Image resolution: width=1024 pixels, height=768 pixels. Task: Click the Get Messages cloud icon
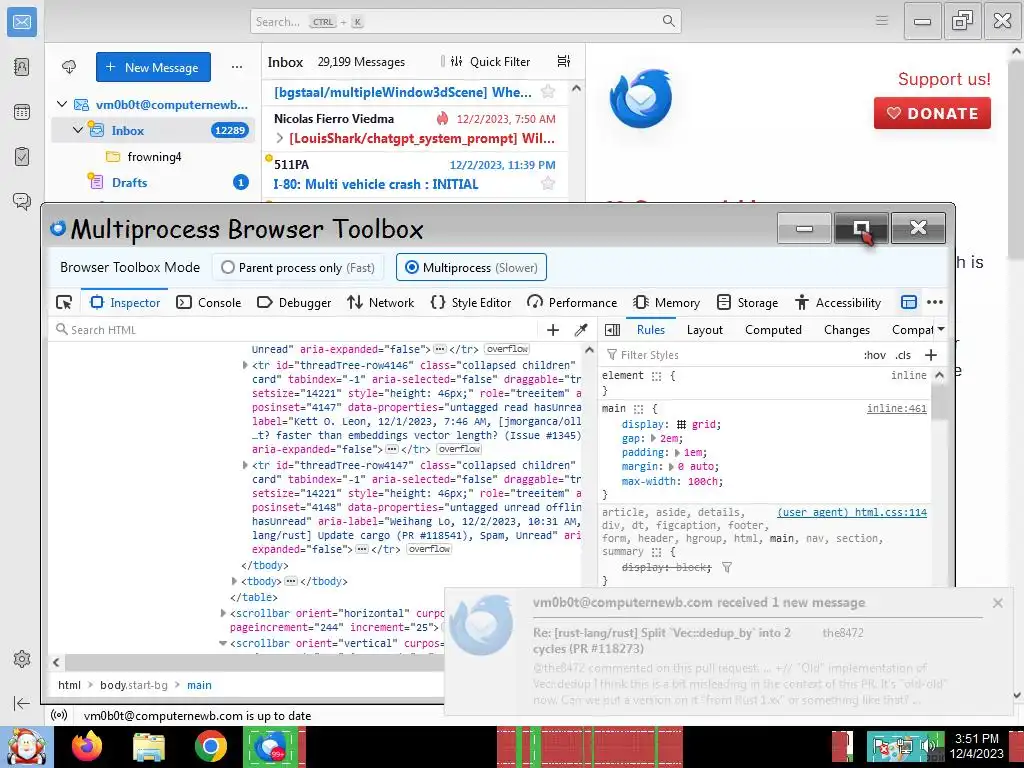69,67
